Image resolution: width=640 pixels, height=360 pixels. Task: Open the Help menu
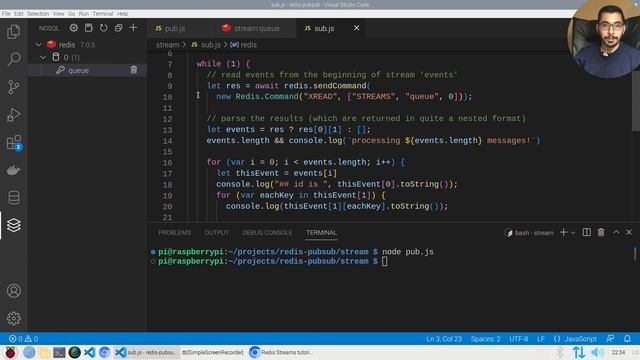click(x=122, y=13)
